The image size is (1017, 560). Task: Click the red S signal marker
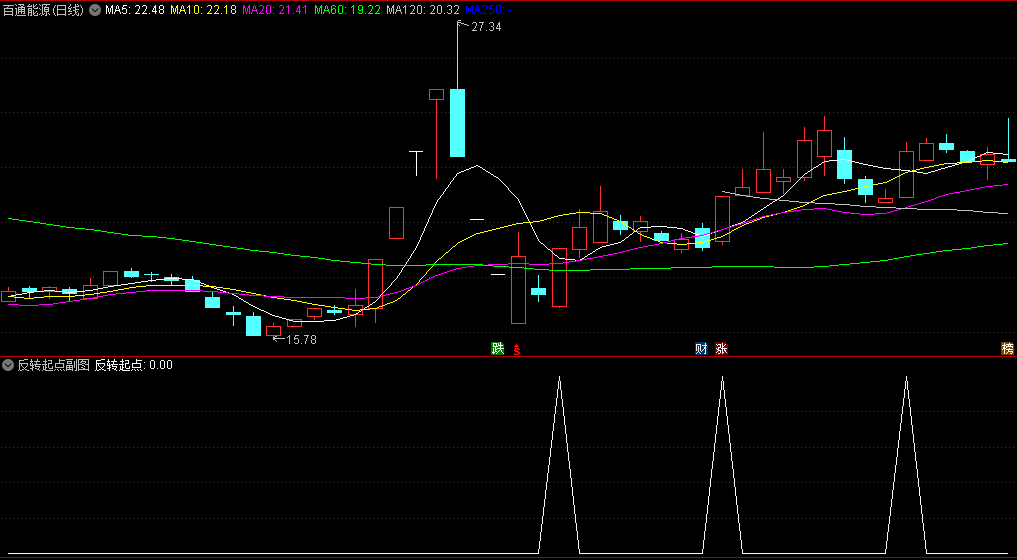click(x=517, y=350)
